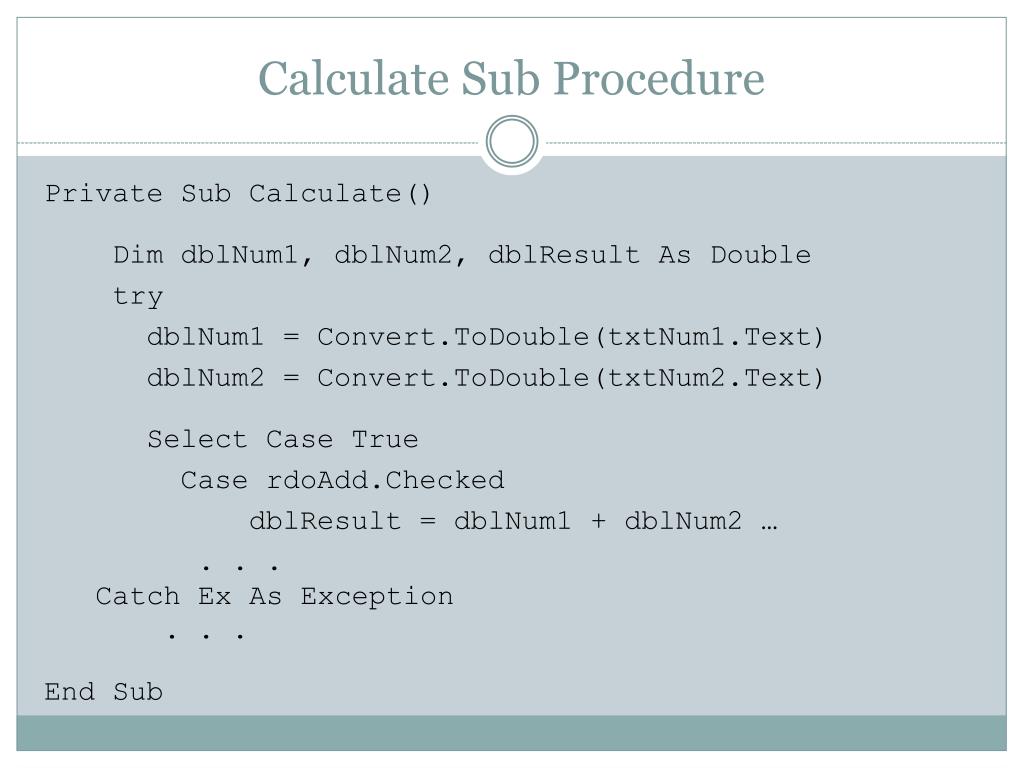Click the dblNum1 Convert.ToDouble line
The height and width of the screenshot is (768, 1024).
point(485,338)
